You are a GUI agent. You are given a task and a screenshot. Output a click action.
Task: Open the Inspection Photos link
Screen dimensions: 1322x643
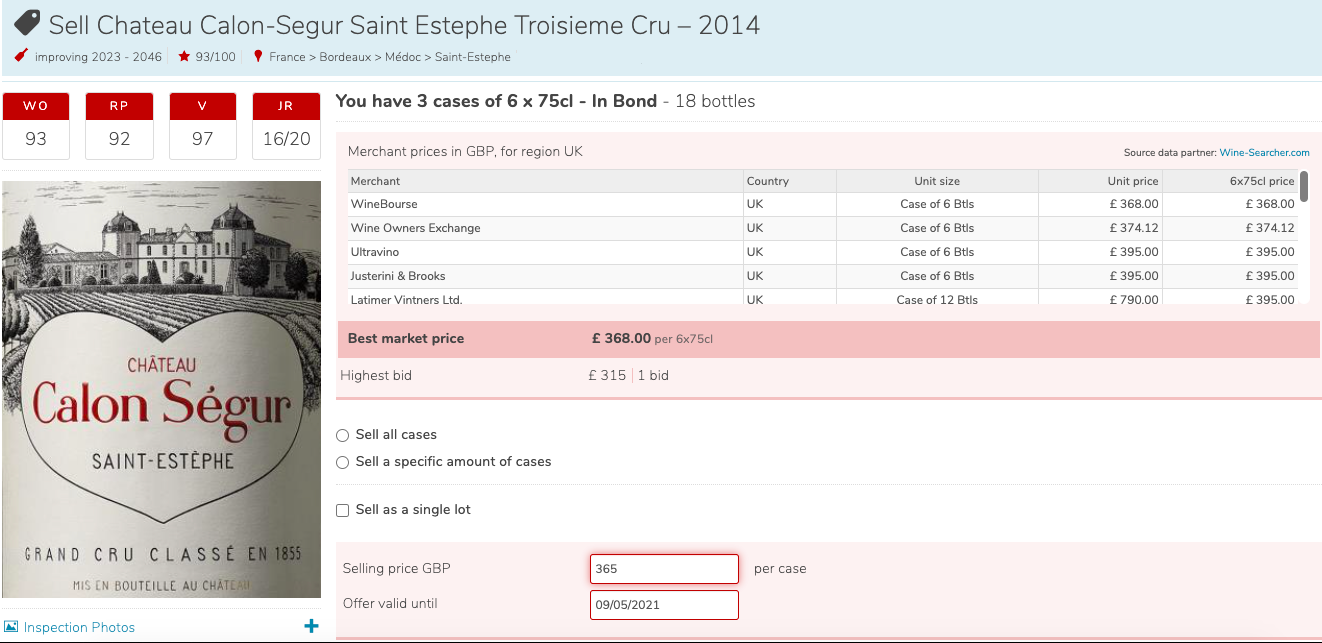[x=79, y=627]
